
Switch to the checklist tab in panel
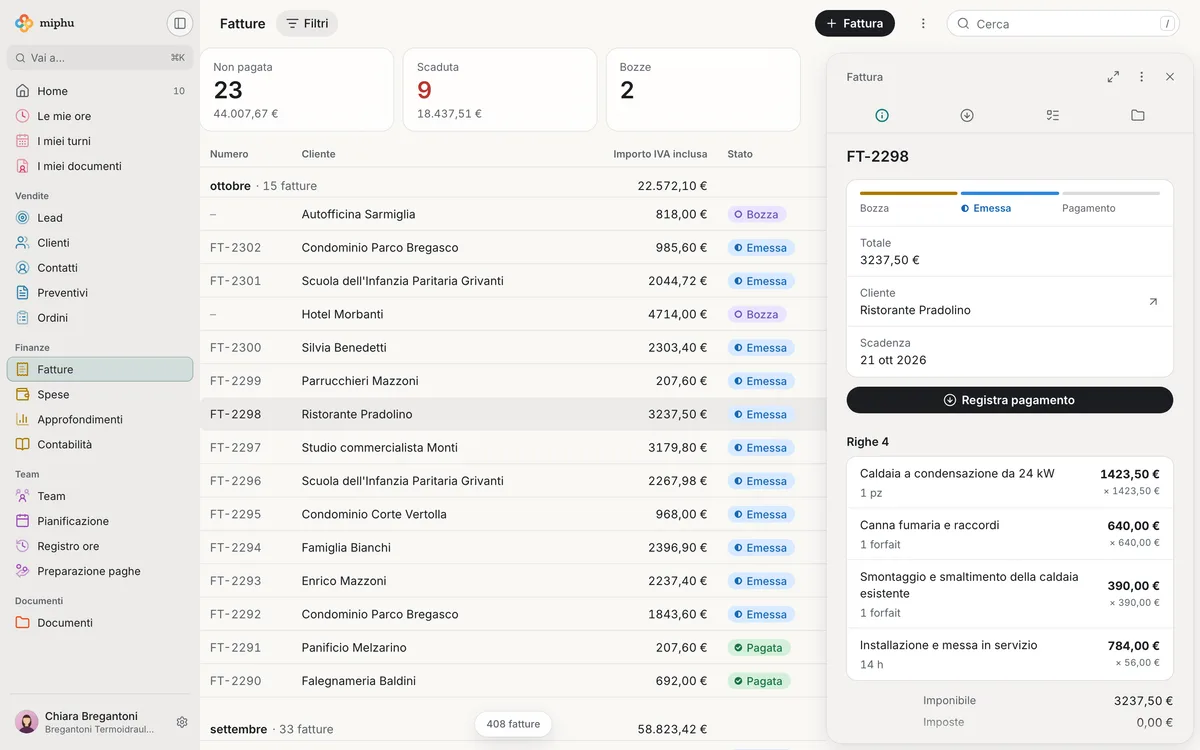(x=1052, y=115)
